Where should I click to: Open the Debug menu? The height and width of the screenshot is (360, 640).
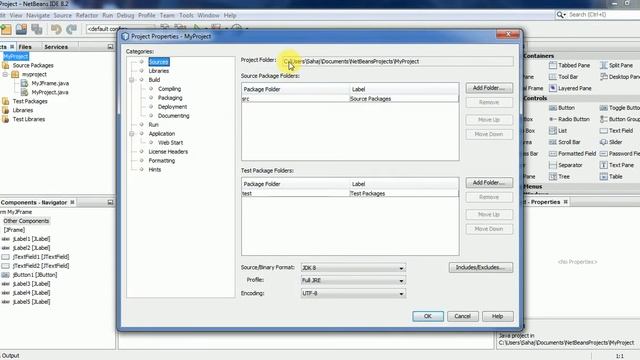click(x=125, y=16)
